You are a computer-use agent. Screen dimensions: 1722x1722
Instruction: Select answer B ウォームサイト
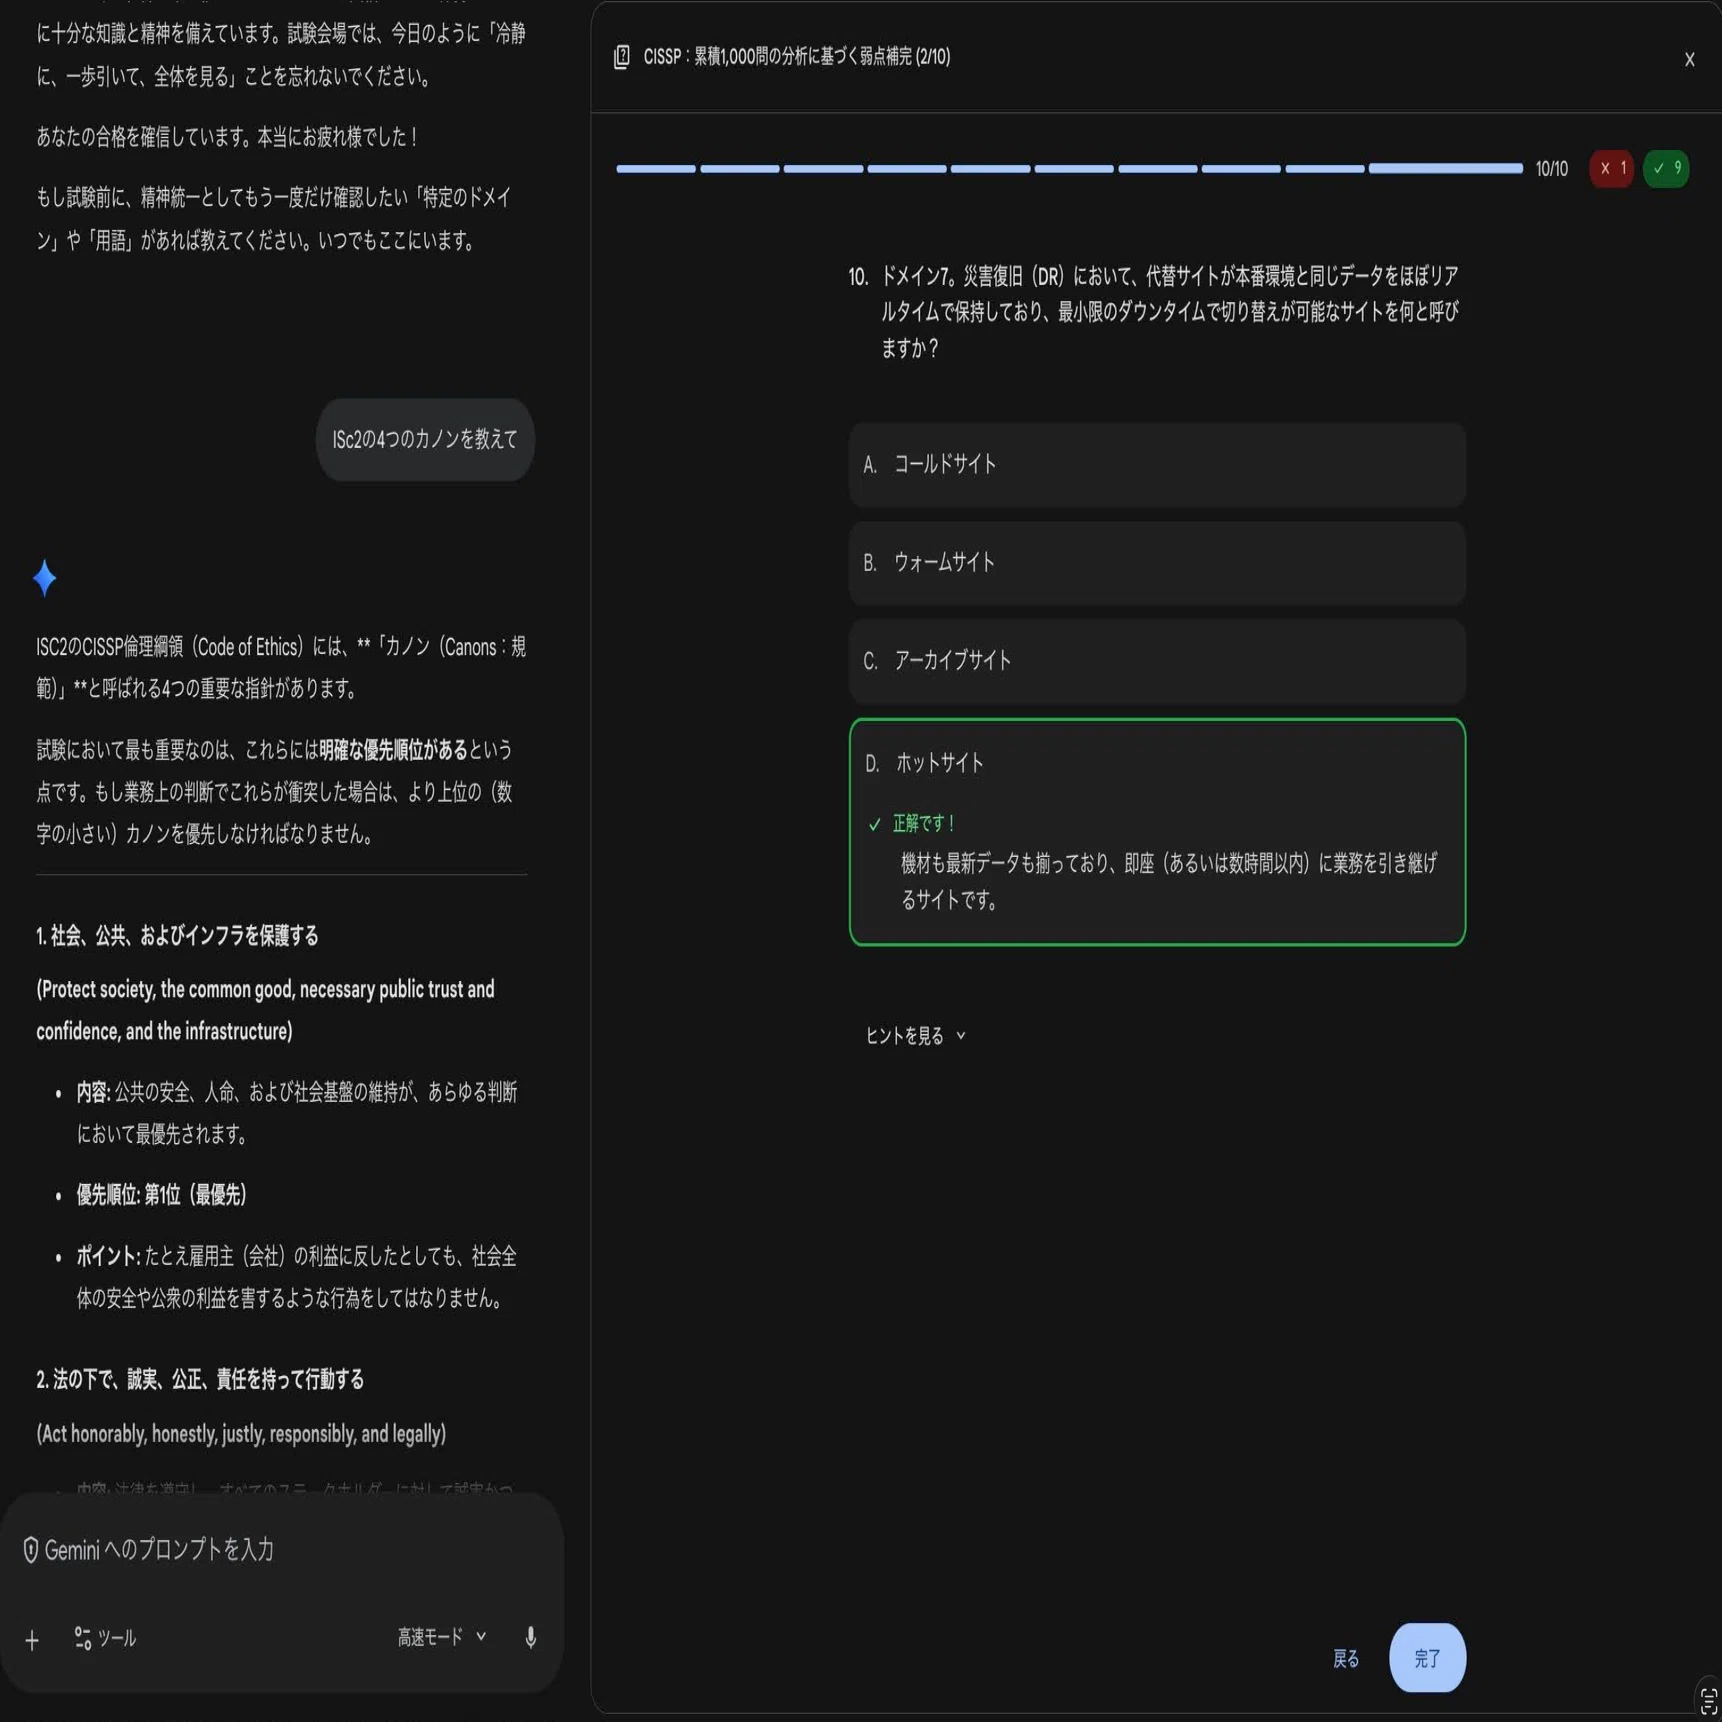1157,563
